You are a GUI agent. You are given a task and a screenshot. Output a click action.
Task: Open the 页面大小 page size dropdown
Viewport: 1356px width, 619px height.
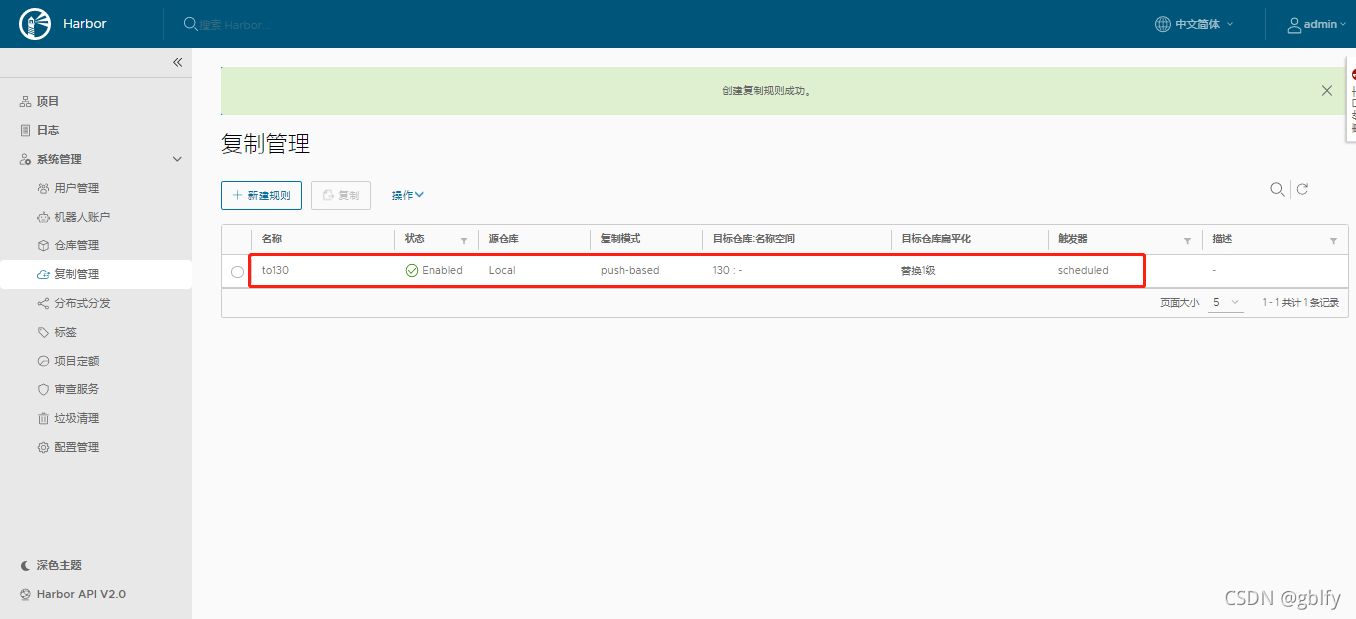[1226, 302]
